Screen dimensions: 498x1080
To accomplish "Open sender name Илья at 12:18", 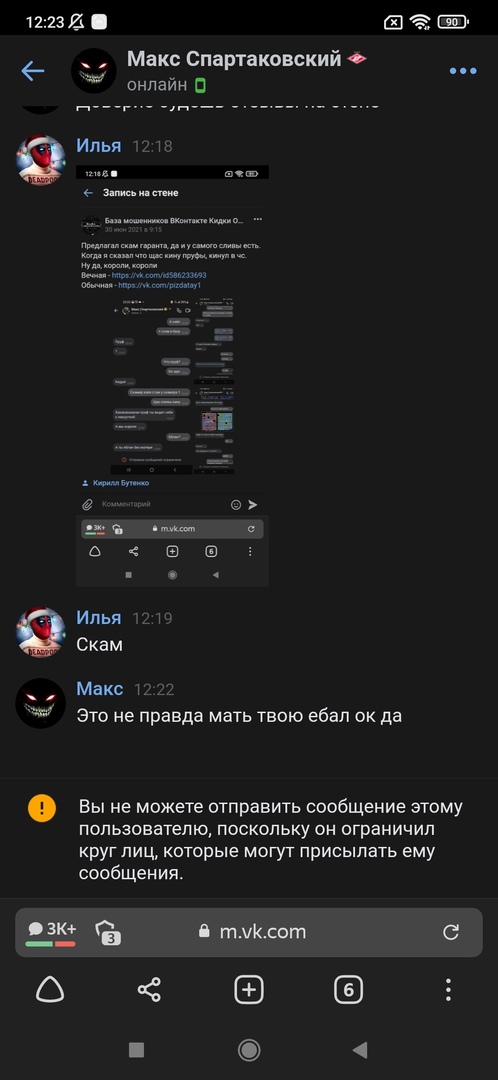I will point(98,146).
